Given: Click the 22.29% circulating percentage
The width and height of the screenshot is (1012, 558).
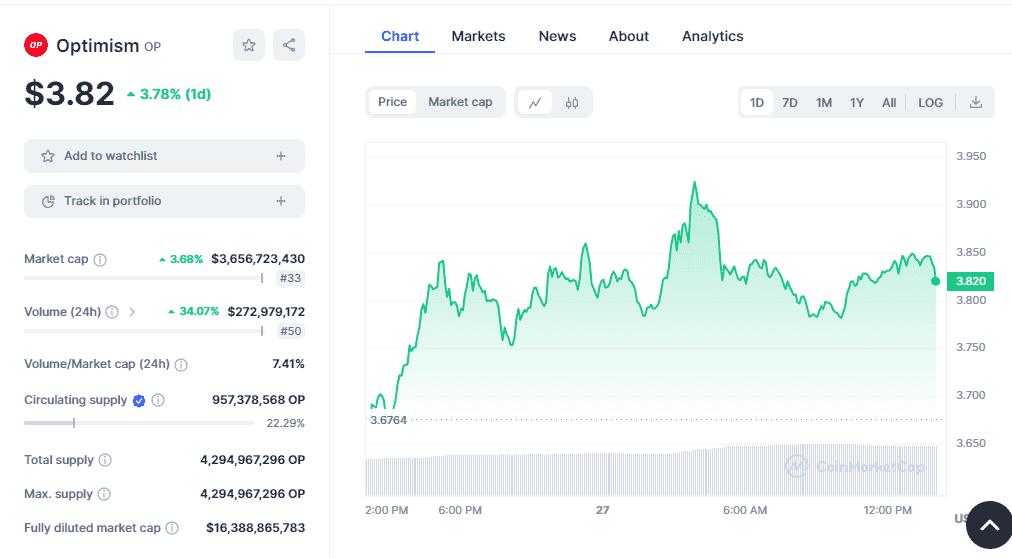Looking at the screenshot, I should (x=285, y=424).
